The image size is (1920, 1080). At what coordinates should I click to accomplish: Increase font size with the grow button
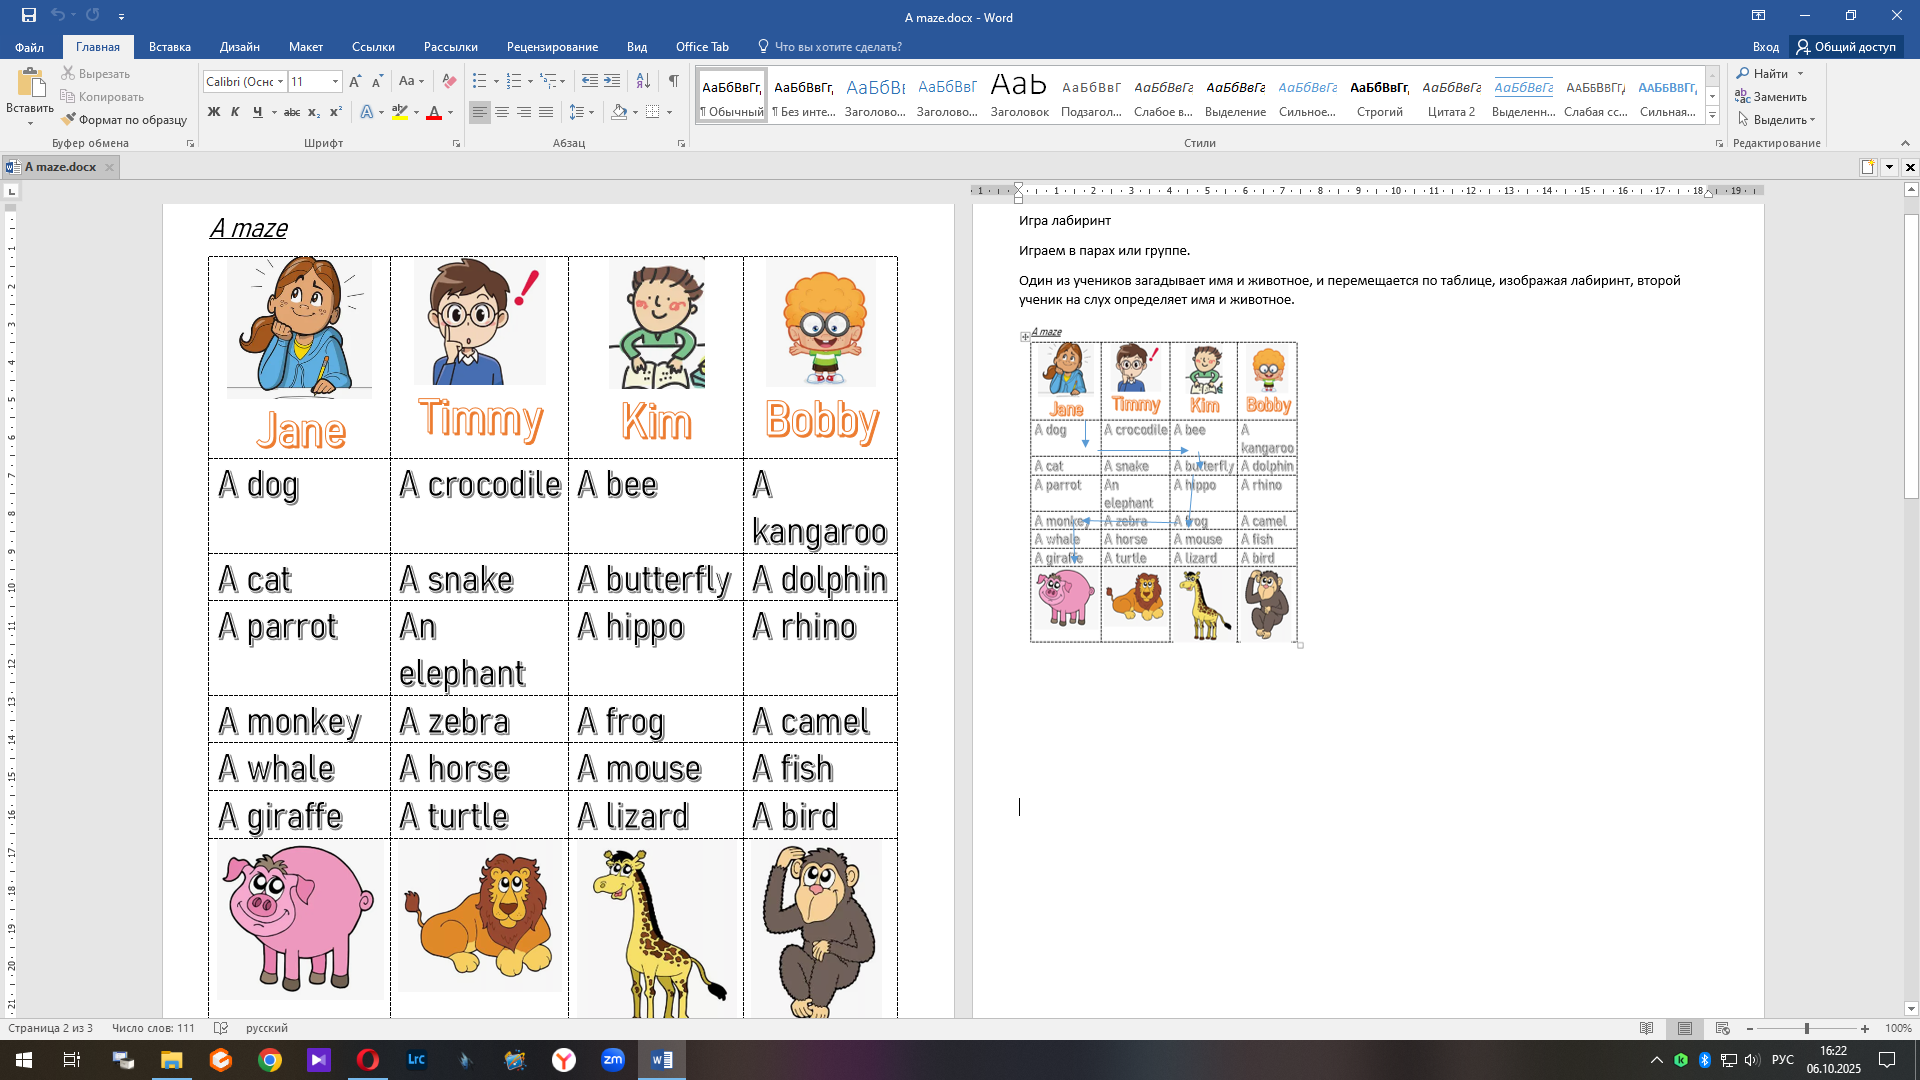(355, 82)
